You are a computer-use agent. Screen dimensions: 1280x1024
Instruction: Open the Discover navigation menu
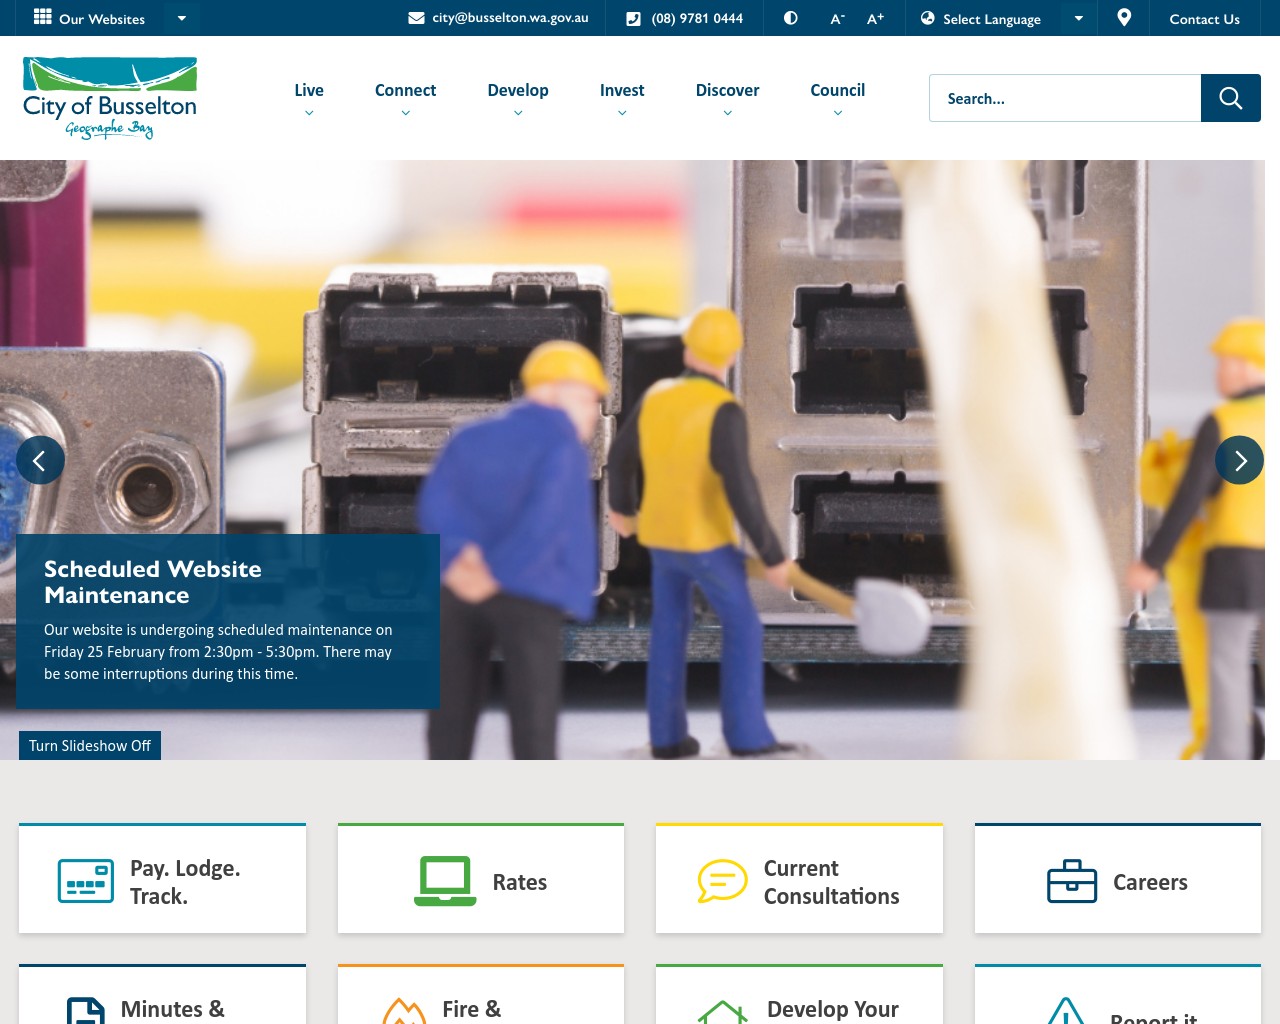[727, 91]
